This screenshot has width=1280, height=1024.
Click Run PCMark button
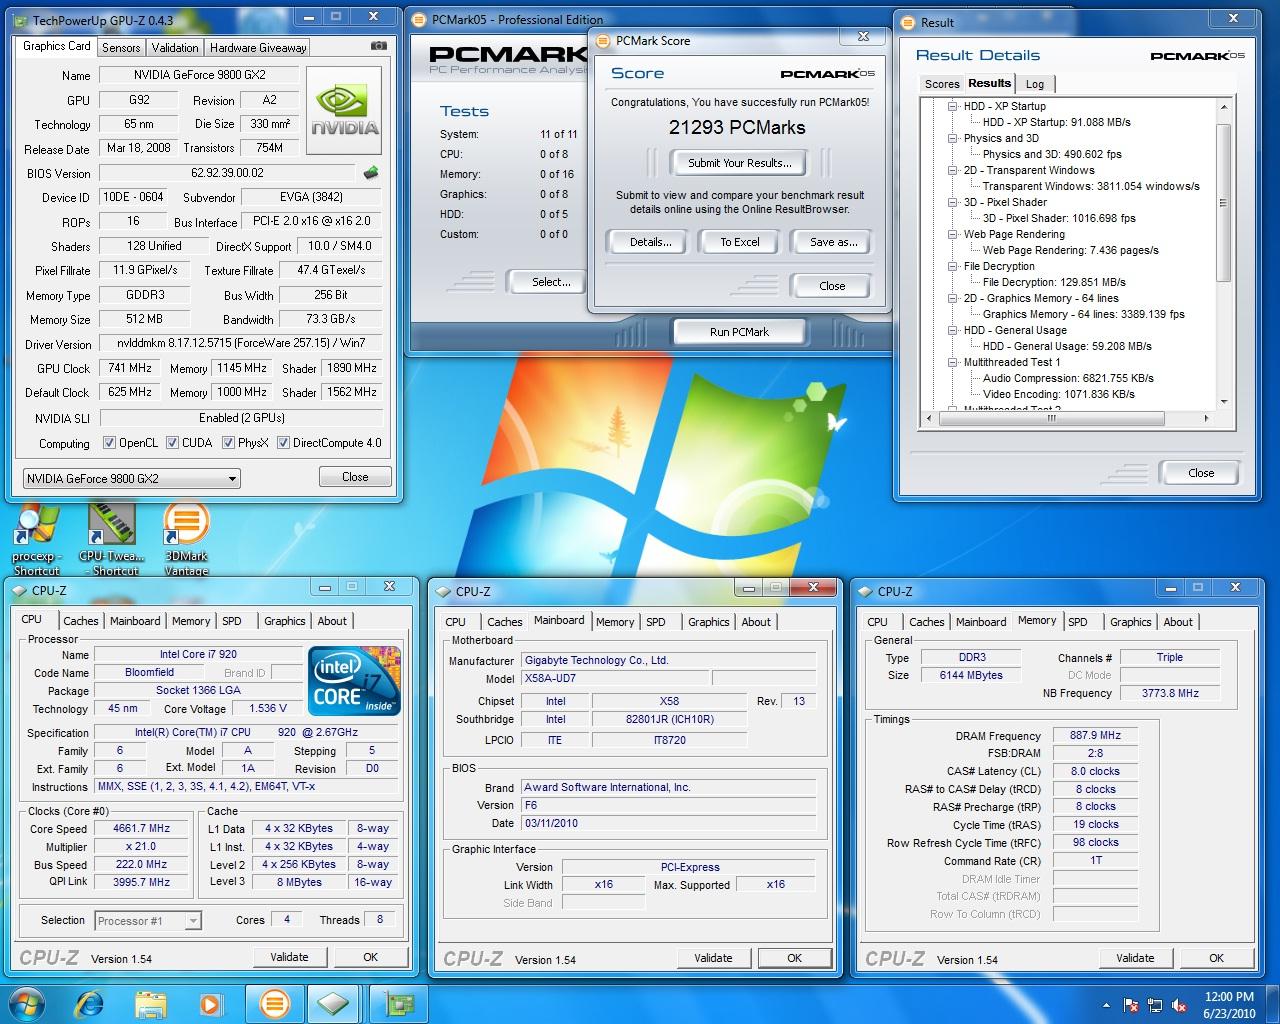coord(739,332)
